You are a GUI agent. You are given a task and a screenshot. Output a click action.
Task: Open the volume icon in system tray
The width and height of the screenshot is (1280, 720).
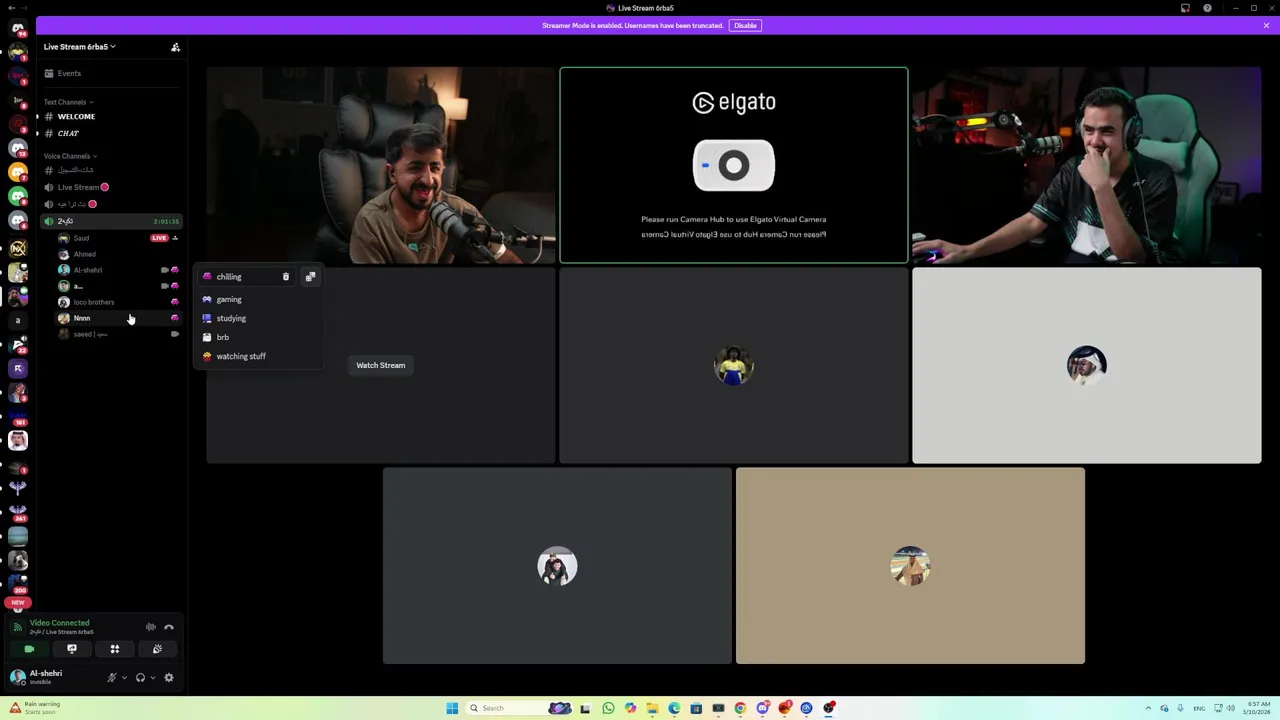click(1230, 708)
